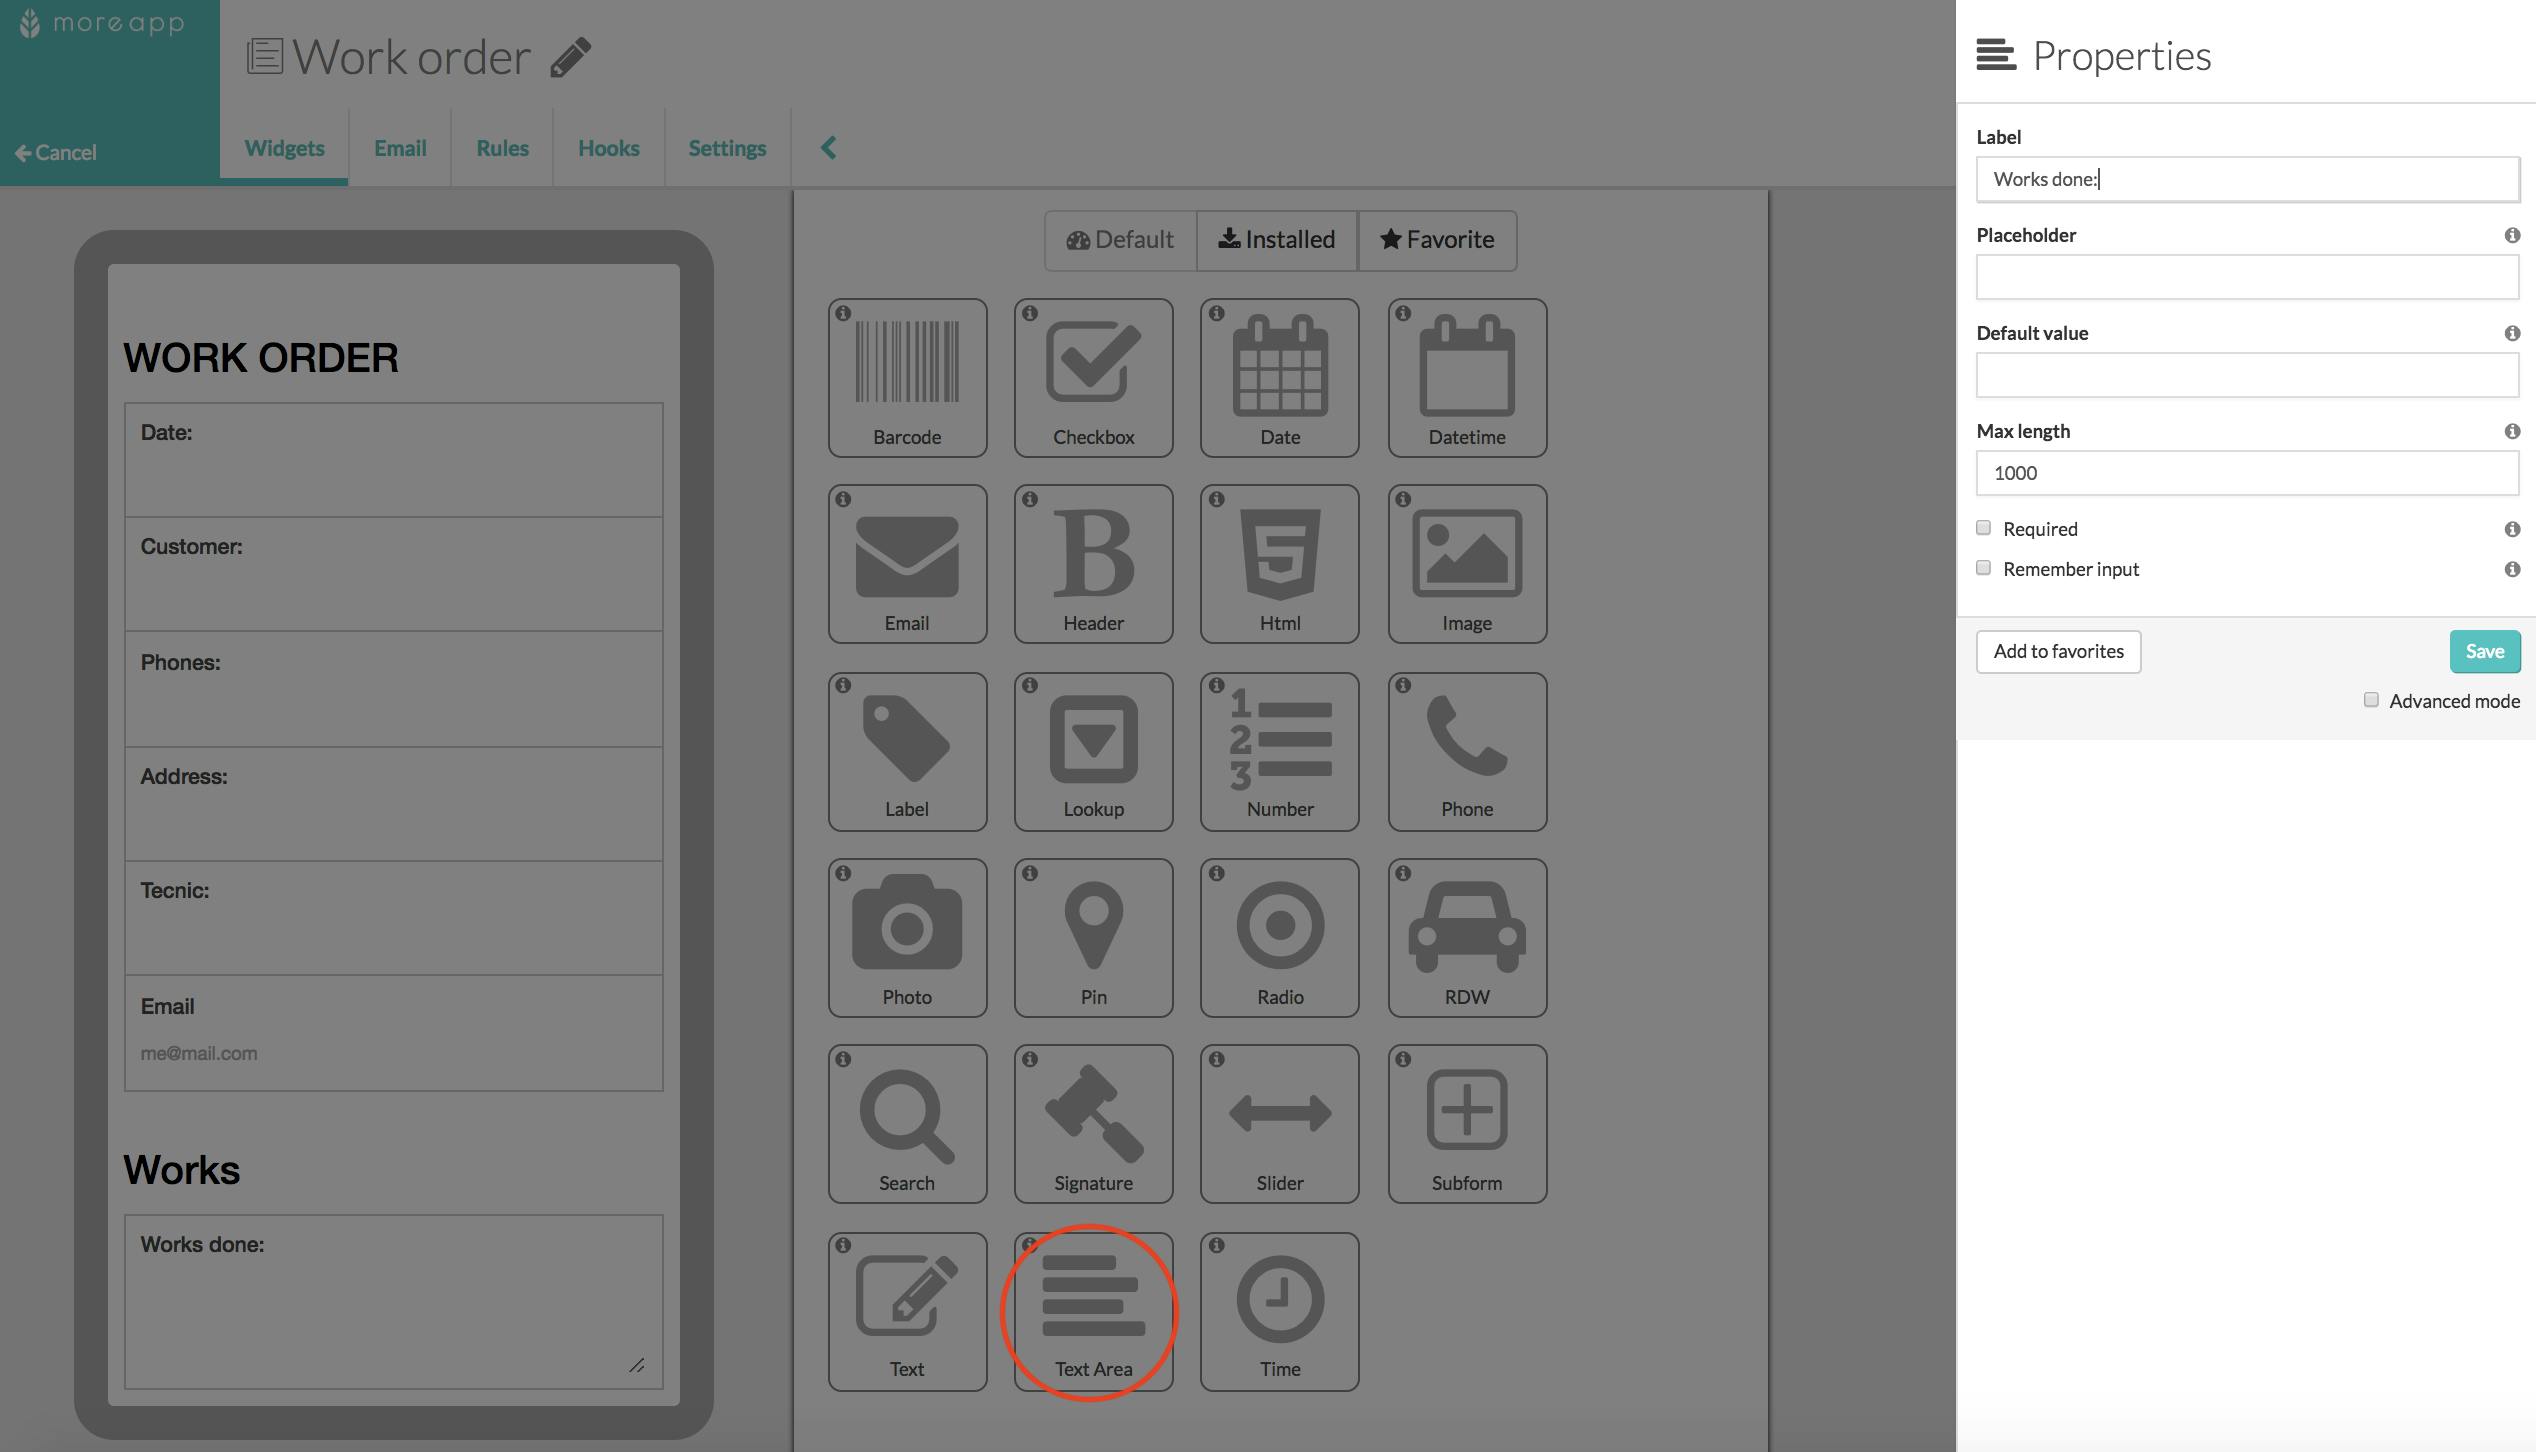Image resolution: width=2536 pixels, height=1452 pixels.
Task: Collapse the properties panel arrow
Action: point(831,148)
